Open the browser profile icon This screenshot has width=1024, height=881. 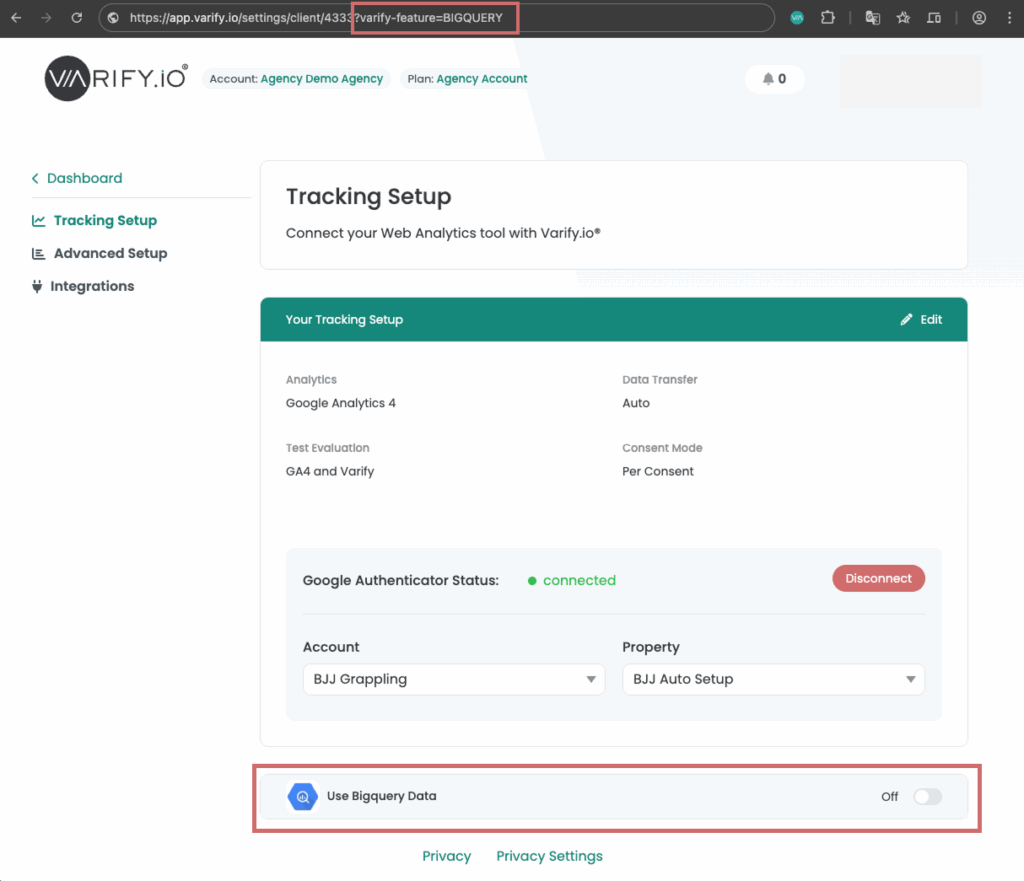[x=979, y=18]
